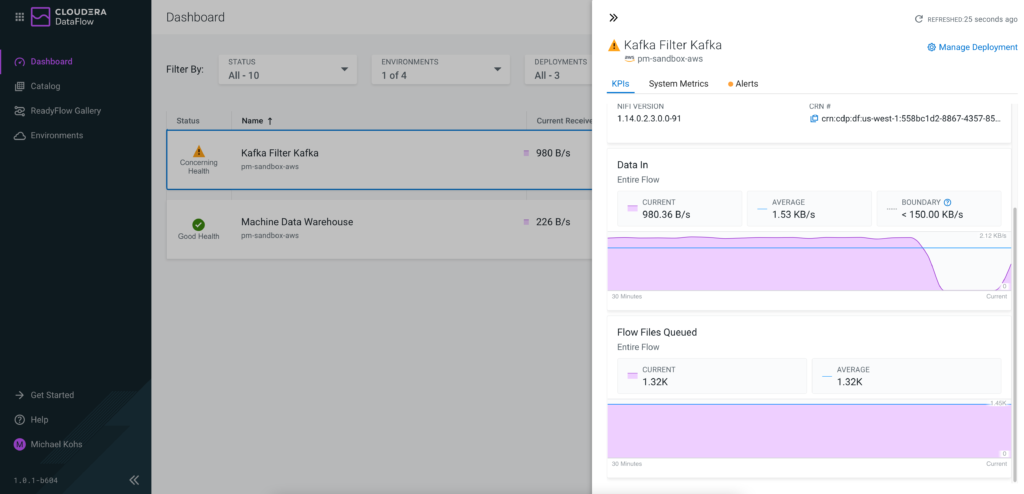Open the apps grid menu icon
The width and height of the screenshot is (1024, 494).
18,17
